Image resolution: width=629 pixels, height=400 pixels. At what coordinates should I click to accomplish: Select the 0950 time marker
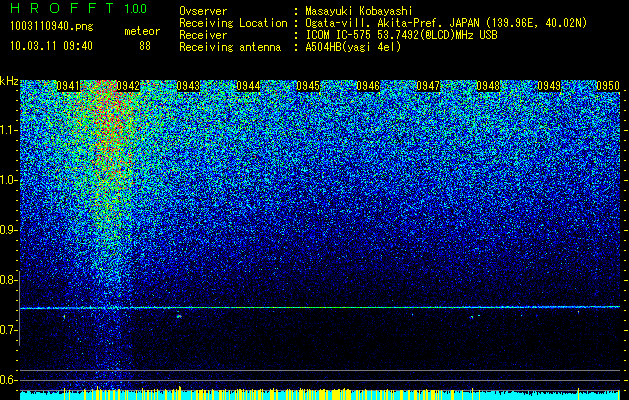[x=608, y=86]
